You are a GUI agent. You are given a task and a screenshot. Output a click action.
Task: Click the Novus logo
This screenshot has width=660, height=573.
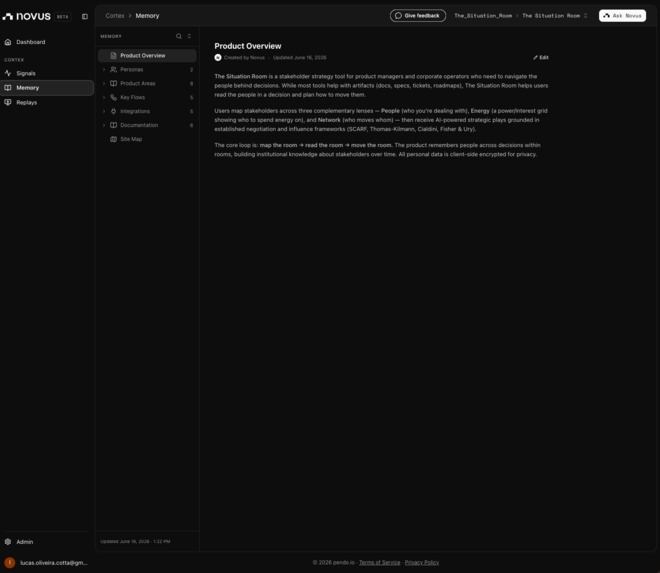pos(27,16)
